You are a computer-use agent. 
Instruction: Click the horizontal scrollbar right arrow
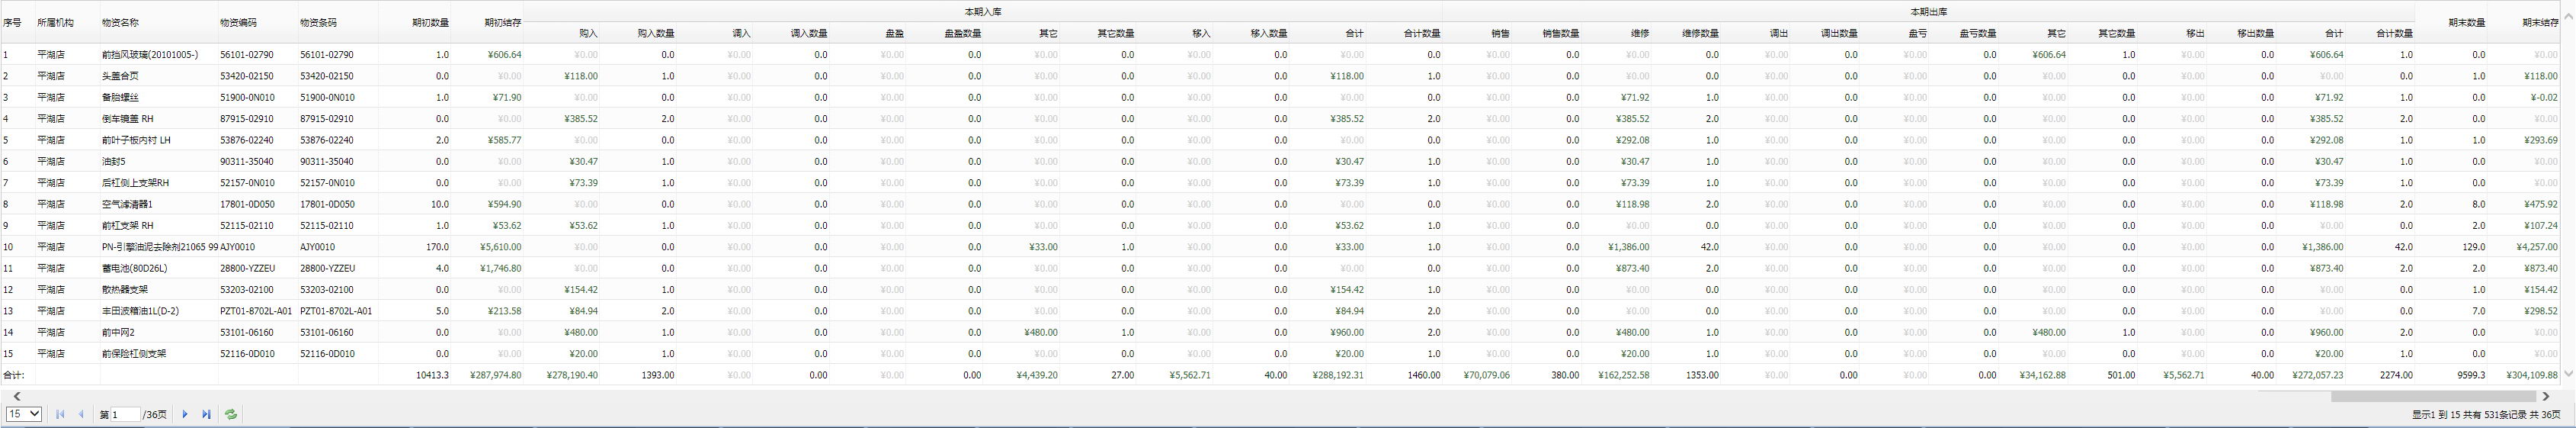2546,397
